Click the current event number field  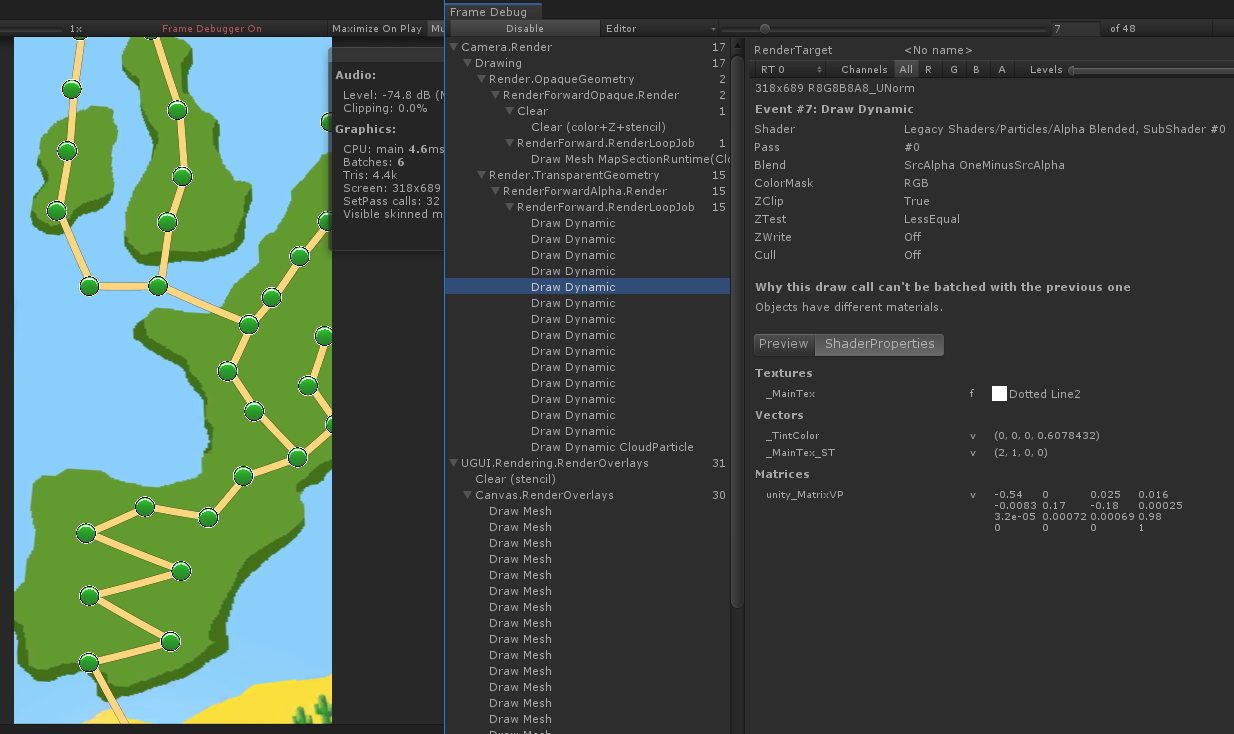(x=1074, y=29)
